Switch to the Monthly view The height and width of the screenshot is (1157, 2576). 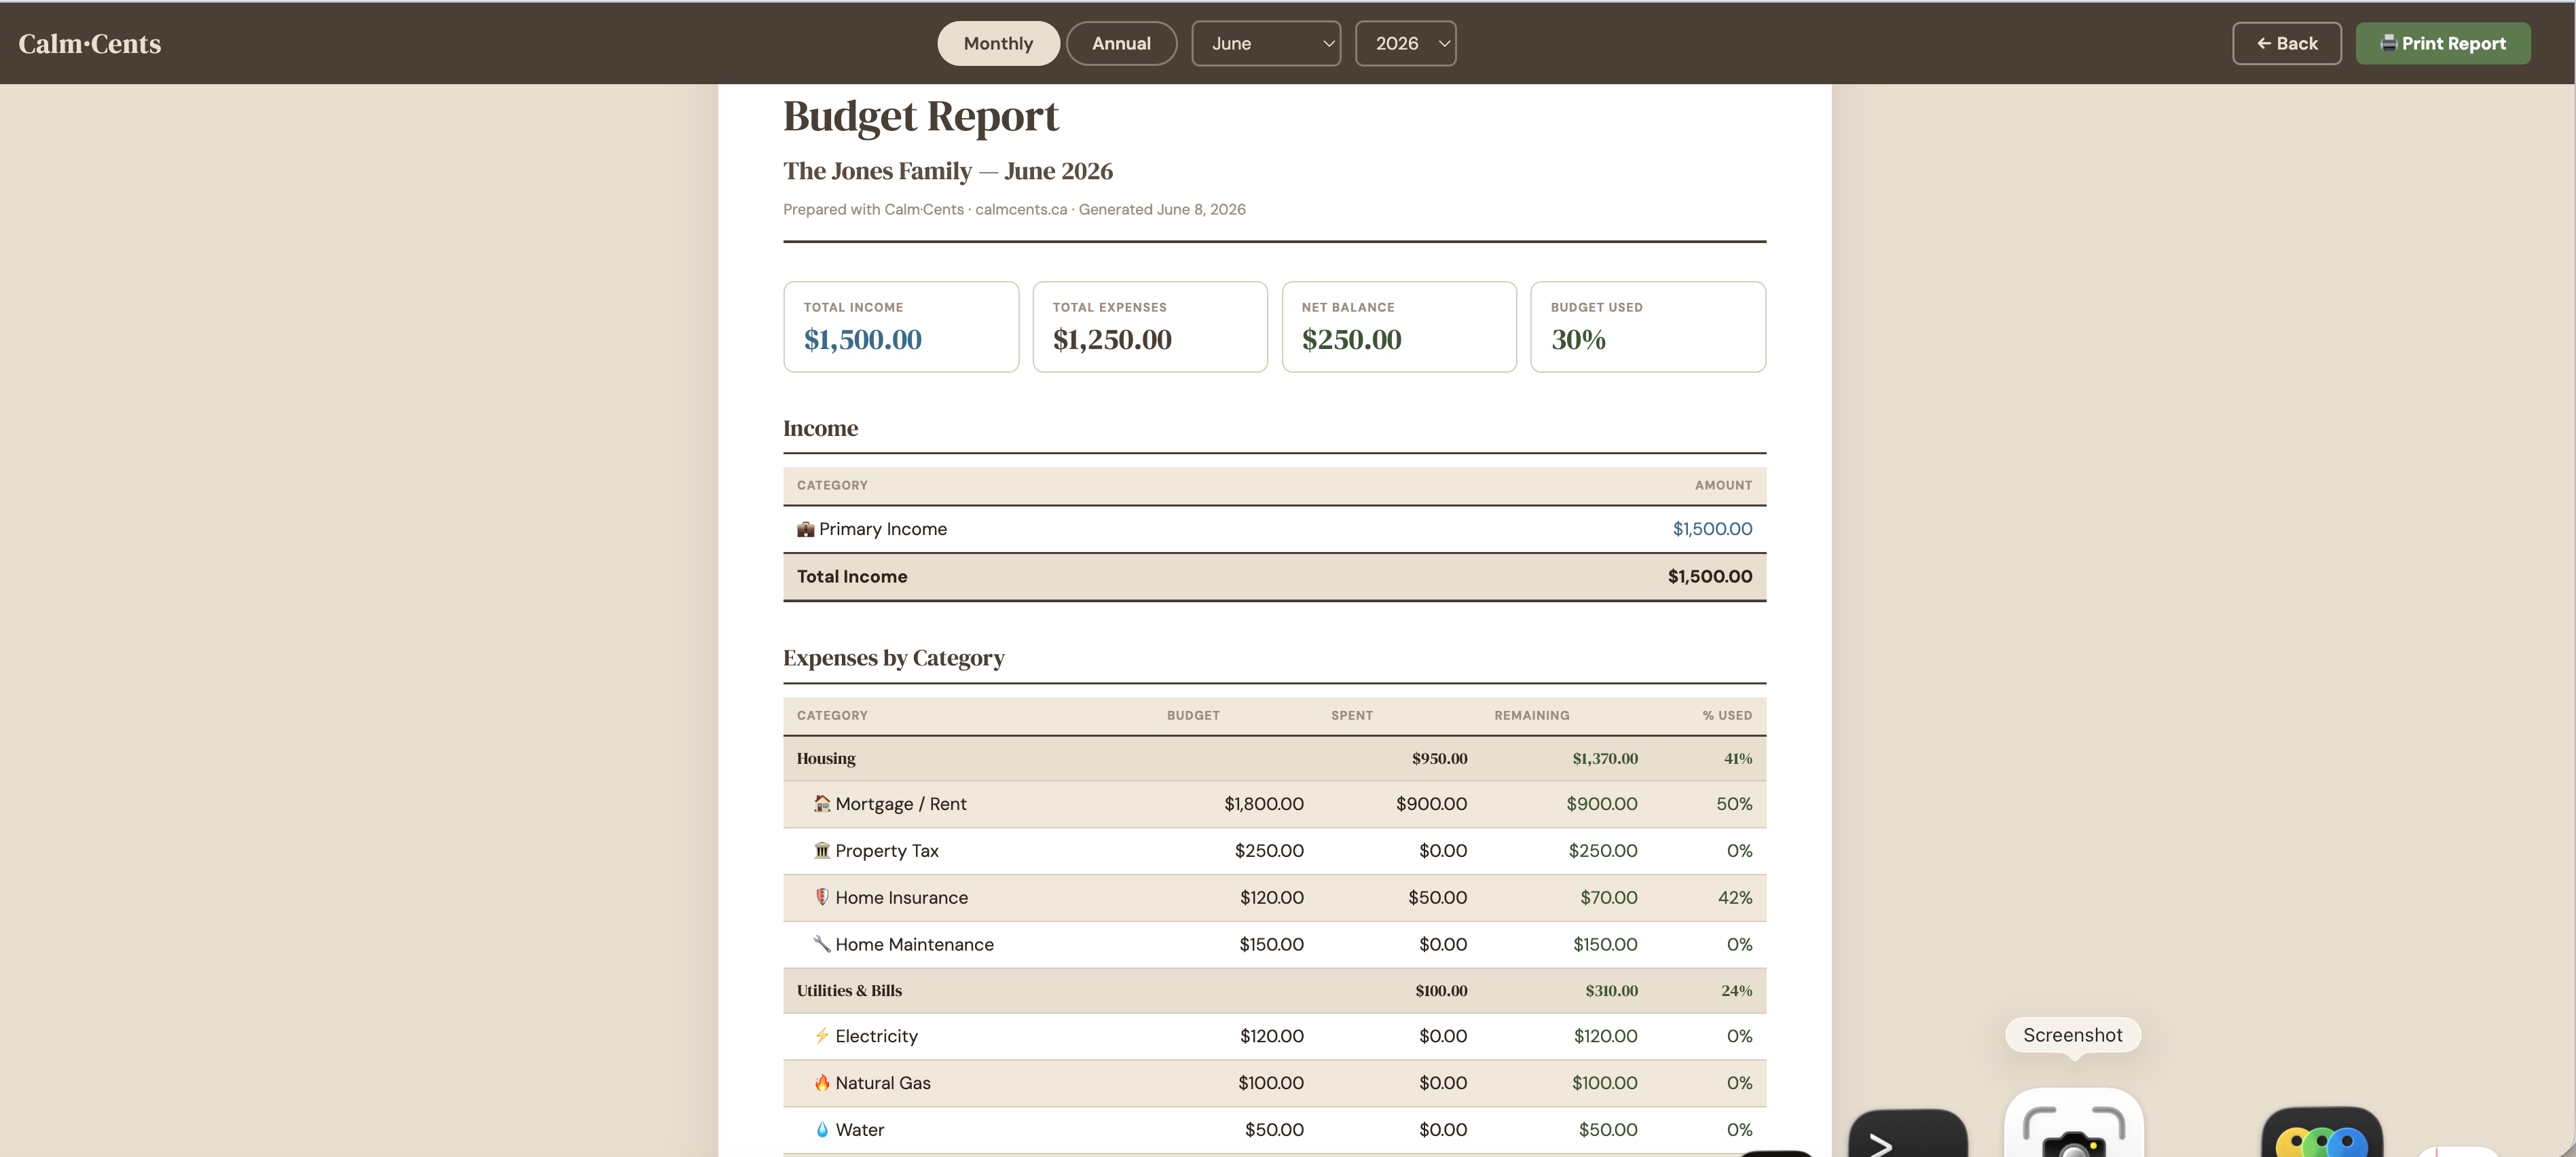click(x=998, y=44)
